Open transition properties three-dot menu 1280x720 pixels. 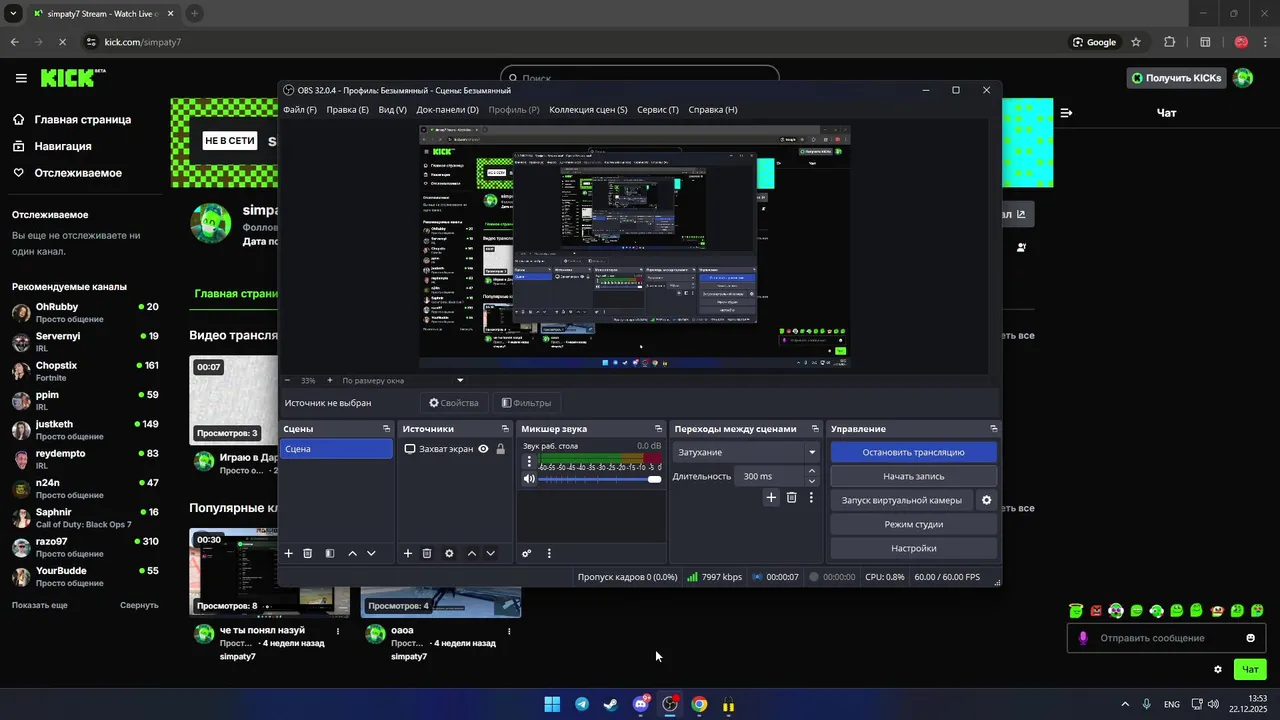point(811,497)
